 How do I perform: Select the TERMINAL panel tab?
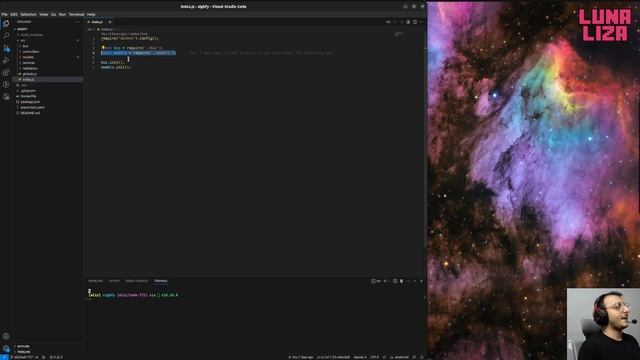(161, 281)
